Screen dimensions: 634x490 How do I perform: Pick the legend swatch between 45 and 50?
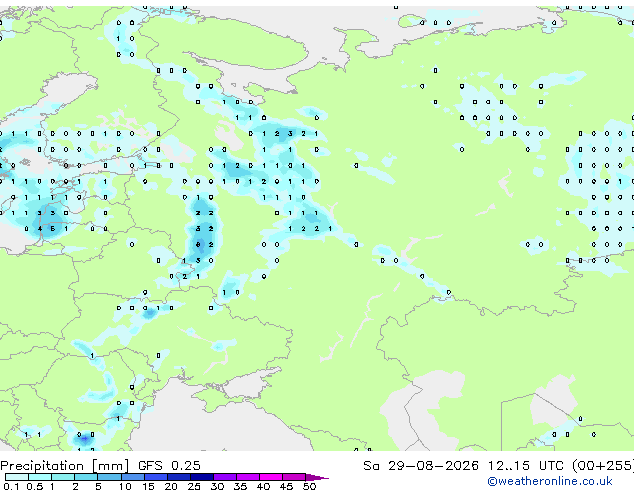point(294,477)
